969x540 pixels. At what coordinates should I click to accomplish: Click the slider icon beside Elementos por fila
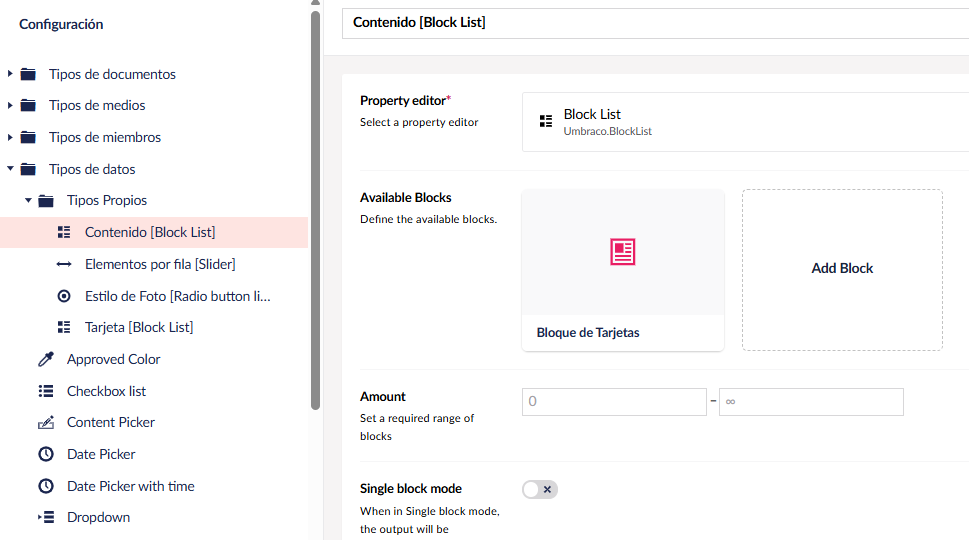pyautogui.click(x=64, y=264)
